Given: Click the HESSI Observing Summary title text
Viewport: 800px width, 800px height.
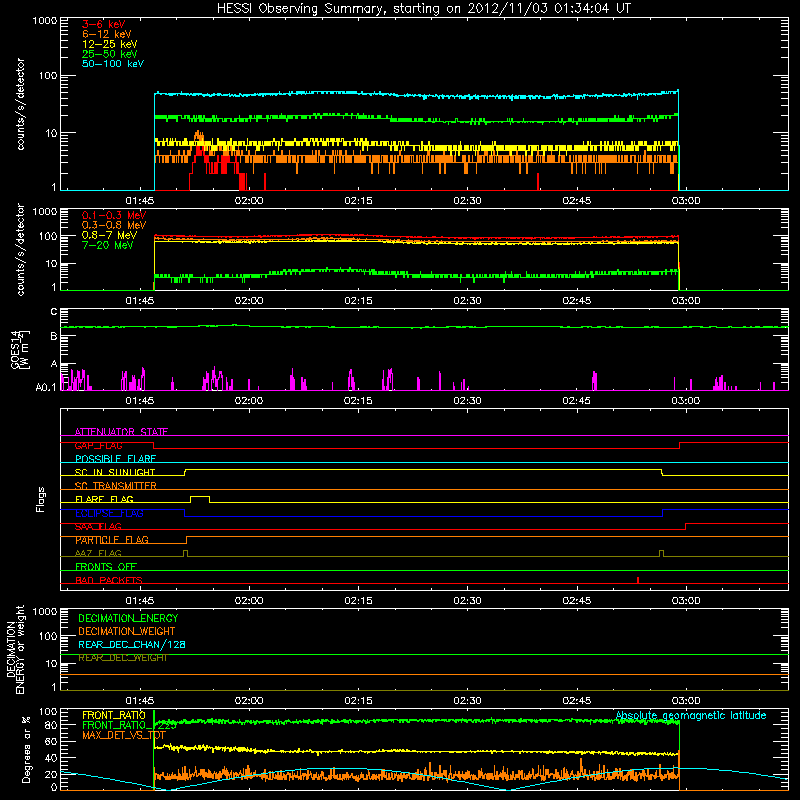Looking at the screenshot, I should [x=423, y=9].
